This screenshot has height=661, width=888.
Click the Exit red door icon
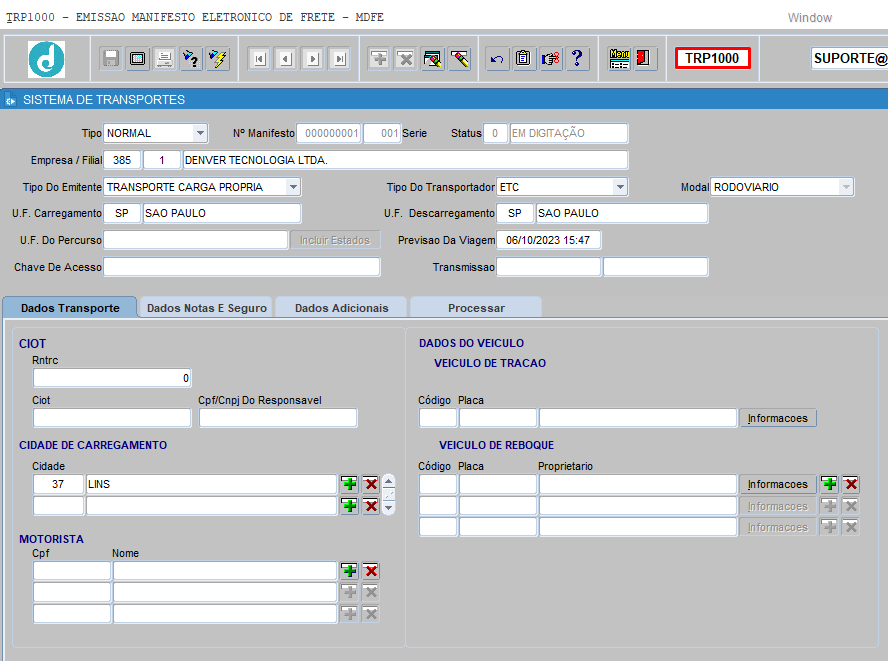644,58
